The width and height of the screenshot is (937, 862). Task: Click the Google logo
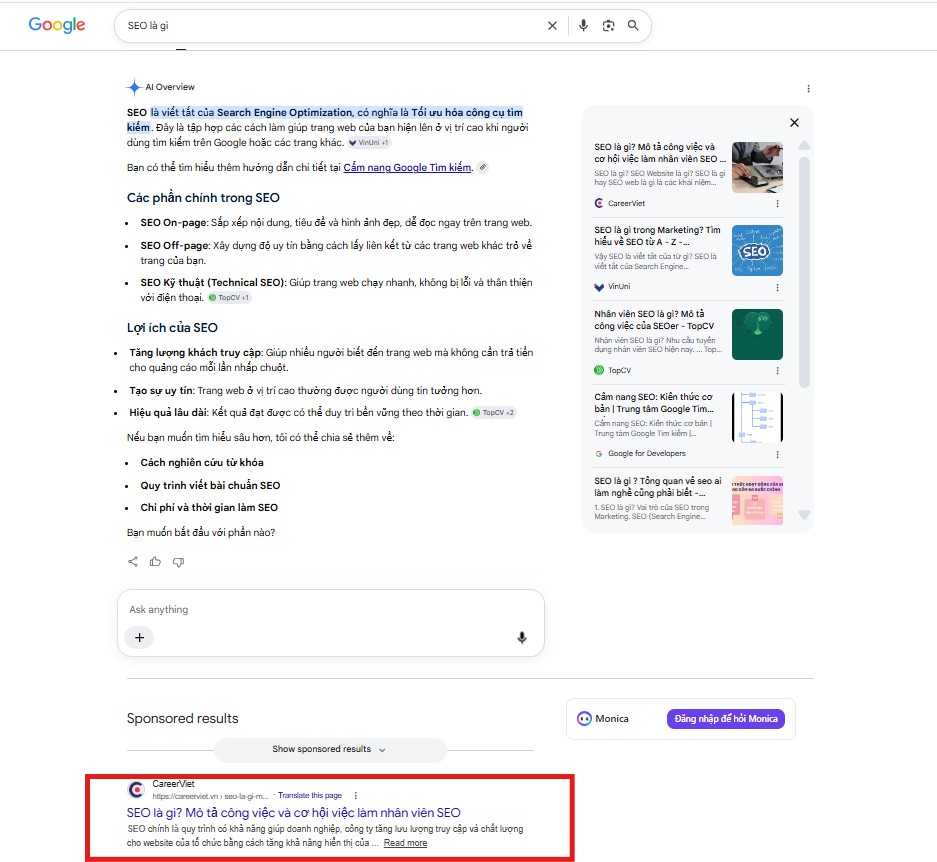57,25
